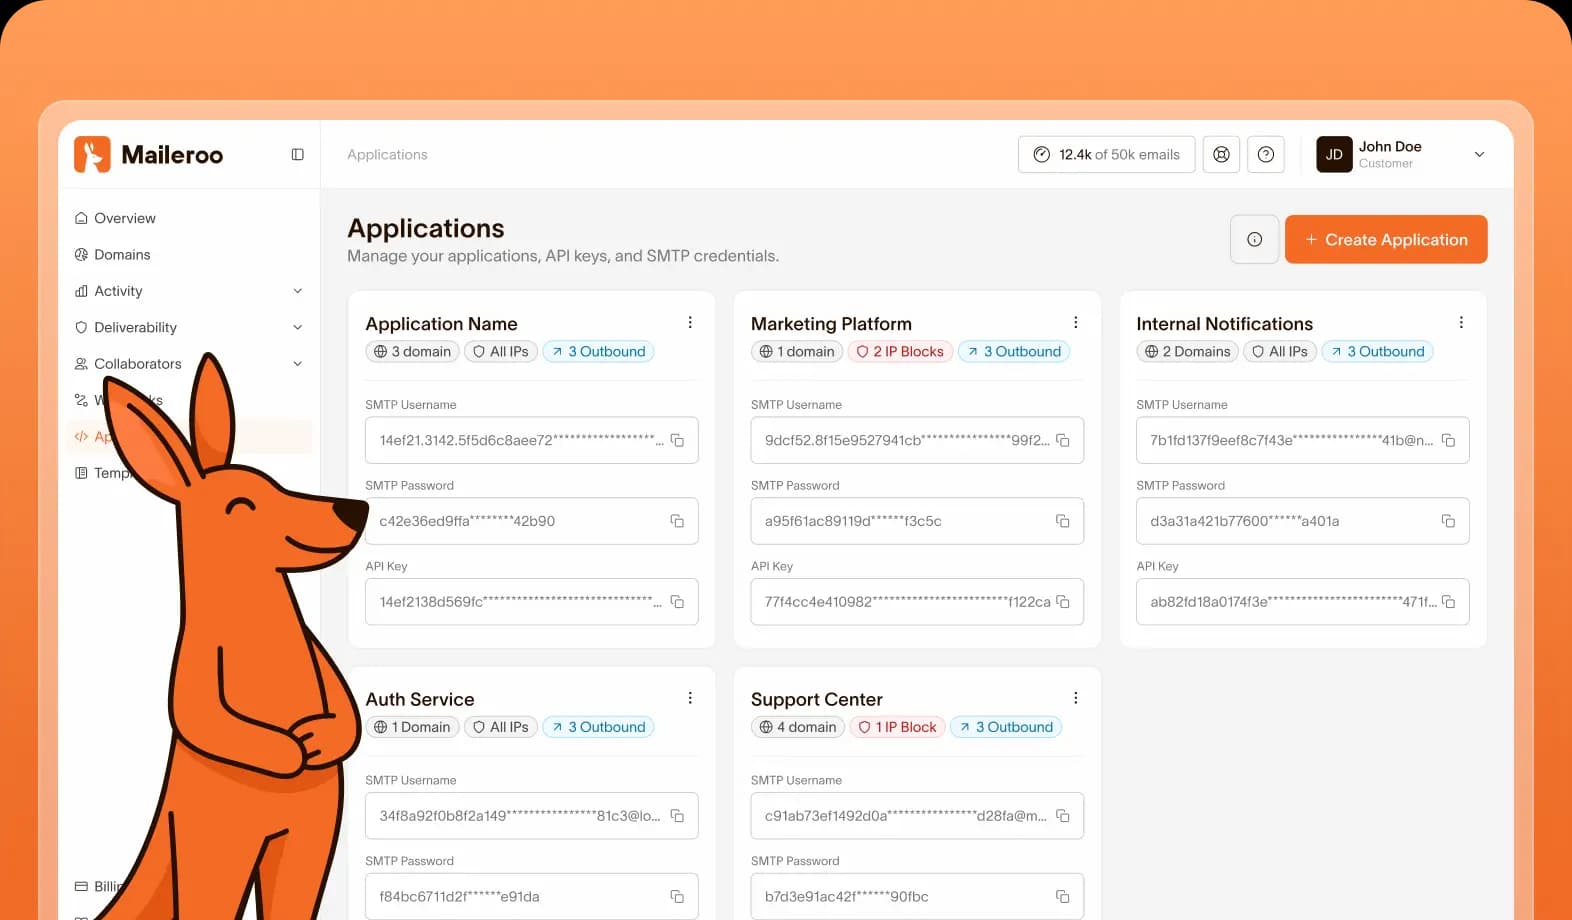Click 2 IP Blocks tag on Marketing Platform
The image size is (1572, 920).
pos(900,351)
